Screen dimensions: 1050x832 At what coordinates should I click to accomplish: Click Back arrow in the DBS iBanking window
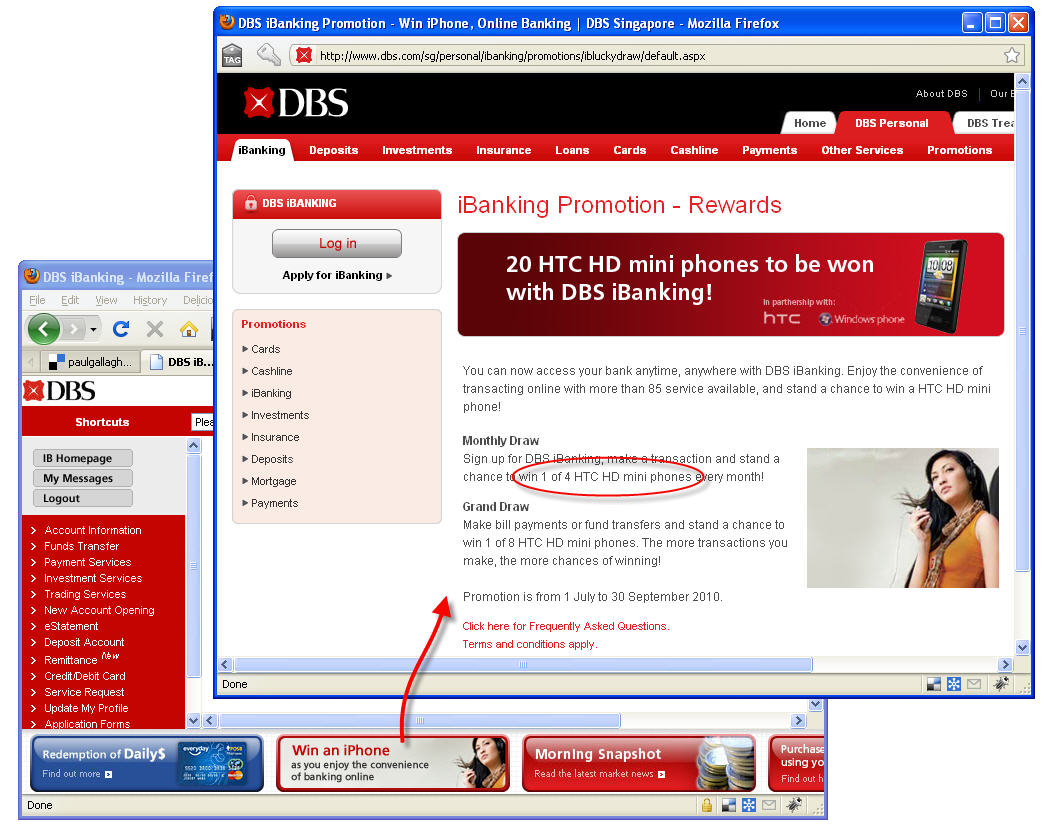pyautogui.click(x=44, y=329)
